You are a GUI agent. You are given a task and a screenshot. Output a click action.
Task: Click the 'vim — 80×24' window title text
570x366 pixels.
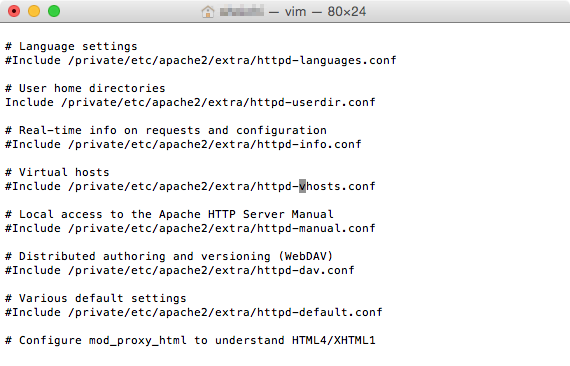coord(325,12)
